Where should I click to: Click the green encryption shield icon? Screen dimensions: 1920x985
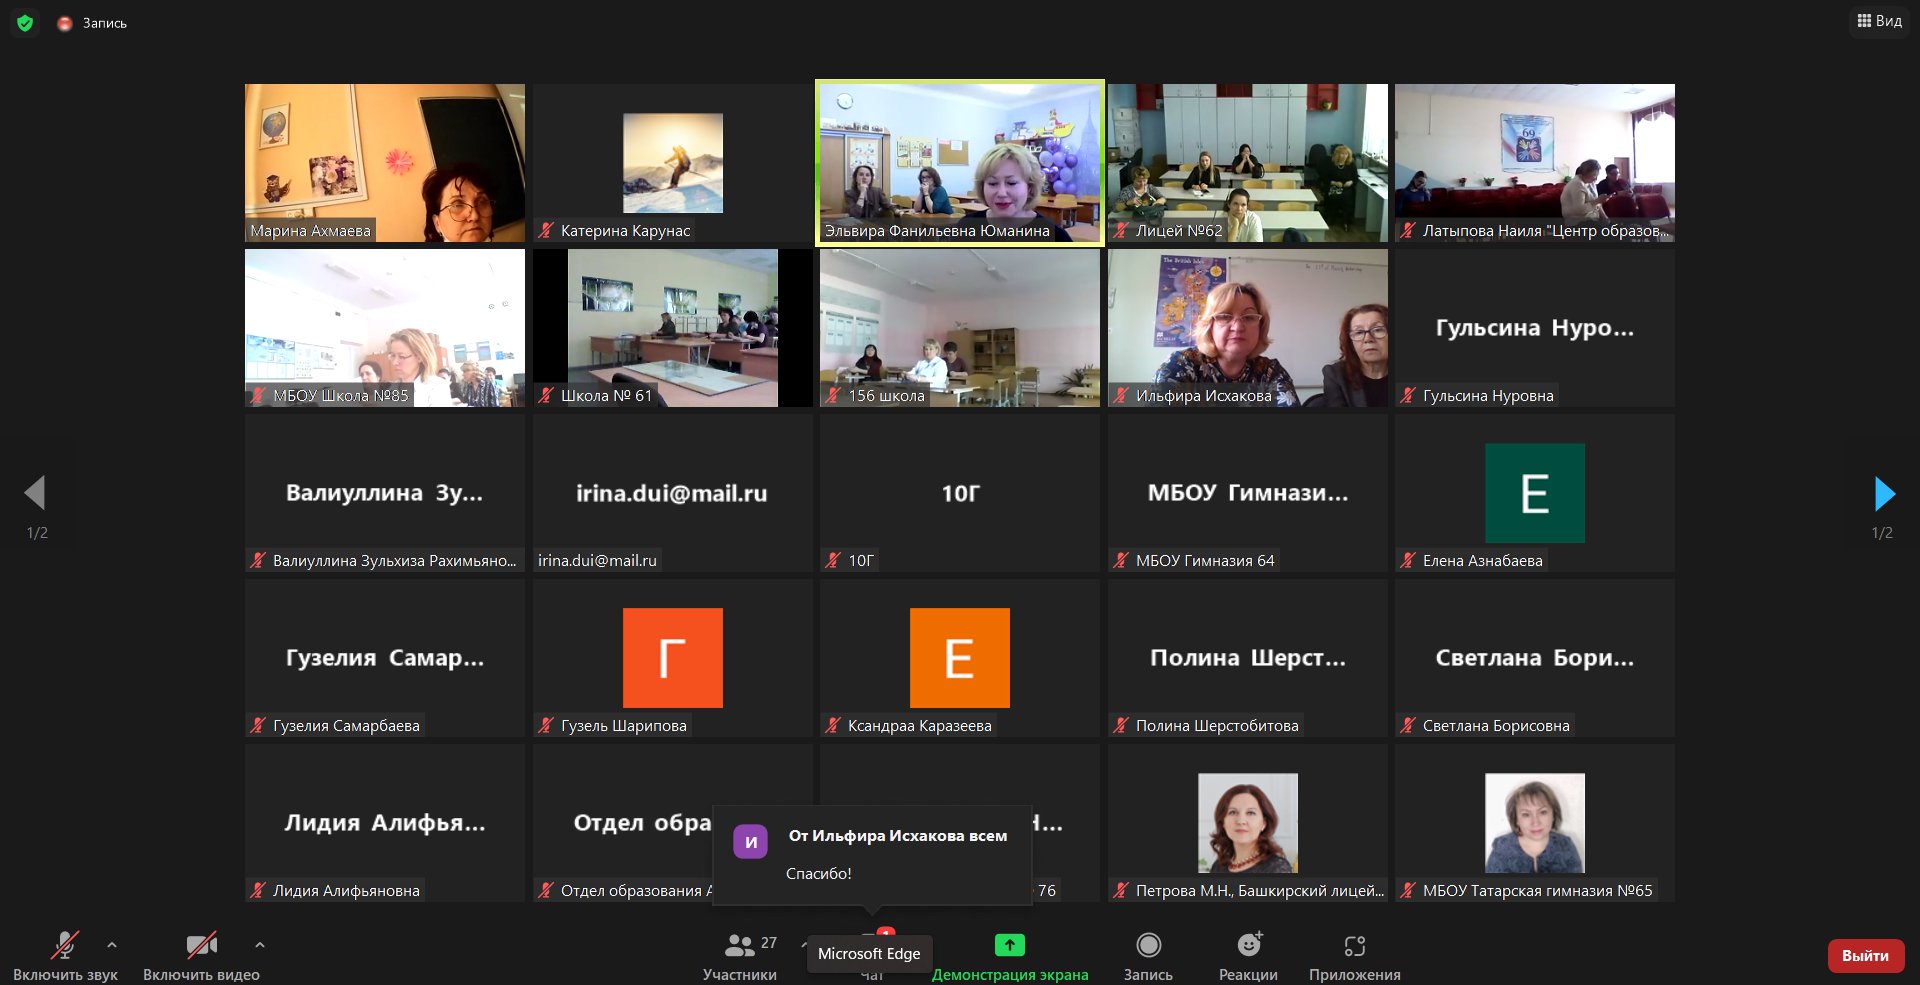[25, 22]
